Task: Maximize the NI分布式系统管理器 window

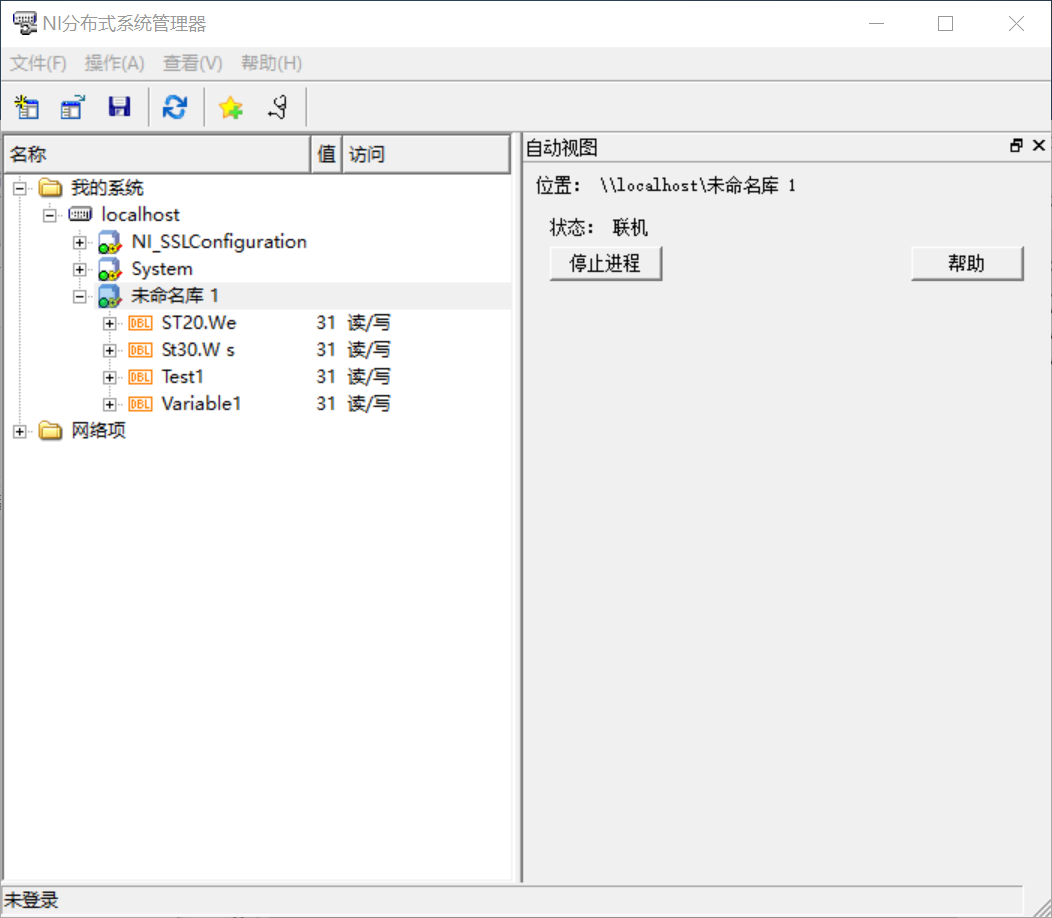Action: point(945,23)
